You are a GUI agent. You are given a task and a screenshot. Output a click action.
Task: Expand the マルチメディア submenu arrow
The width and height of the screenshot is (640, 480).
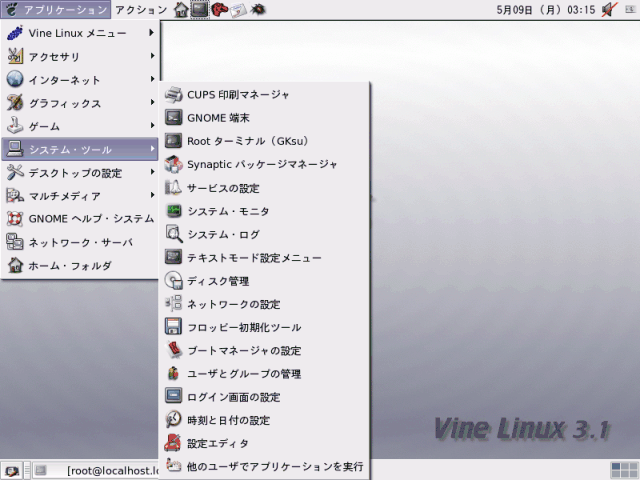tap(151, 195)
